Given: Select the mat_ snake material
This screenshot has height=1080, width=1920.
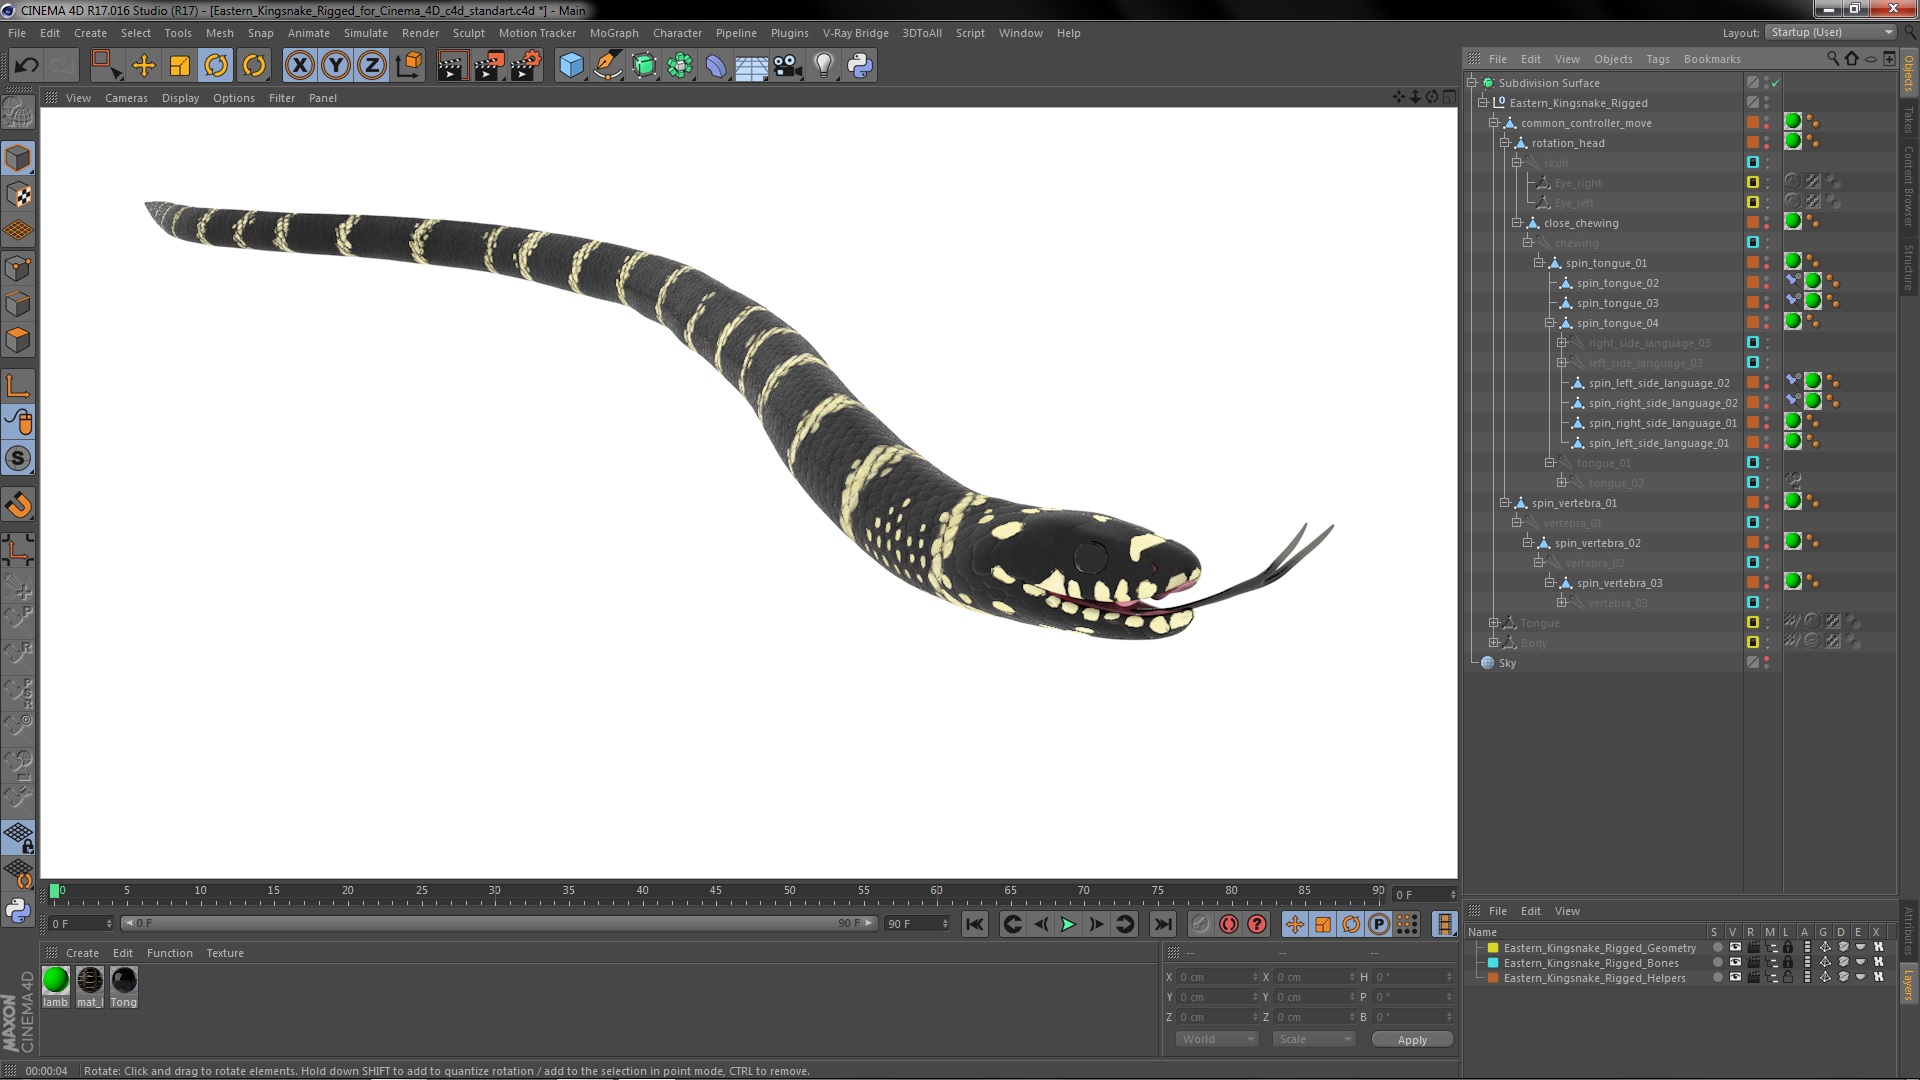Looking at the screenshot, I should click(90, 986).
